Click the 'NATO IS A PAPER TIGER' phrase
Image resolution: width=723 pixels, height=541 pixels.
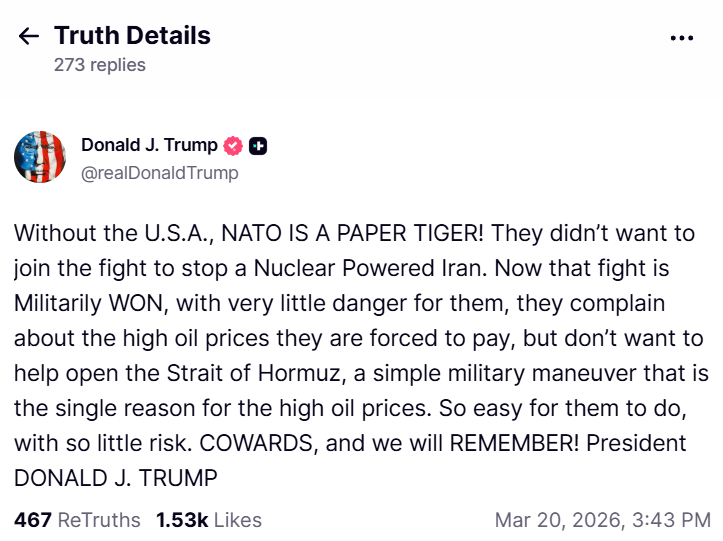[x=339, y=234]
